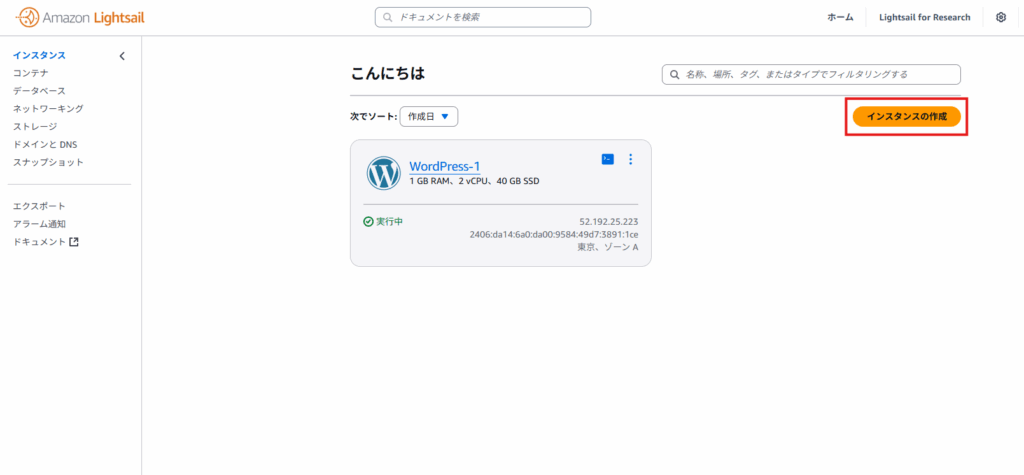Click the green running status check icon
The height and width of the screenshot is (475, 1024).
[368, 221]
